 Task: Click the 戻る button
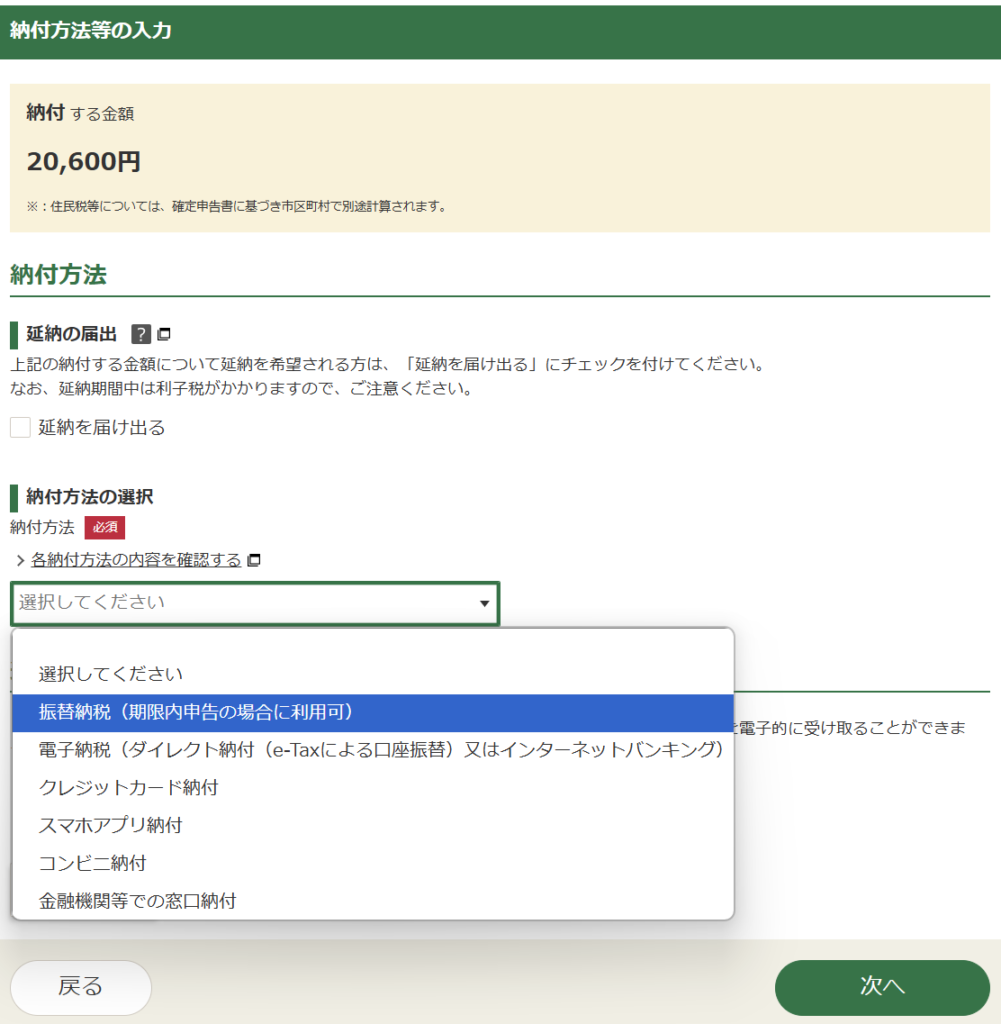click(x=81, y=987)
